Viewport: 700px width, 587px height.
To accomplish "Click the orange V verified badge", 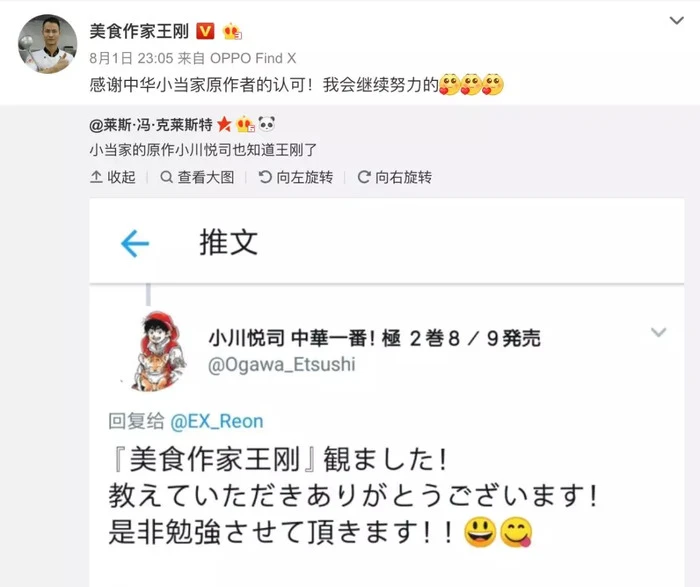I will (205, 31).
